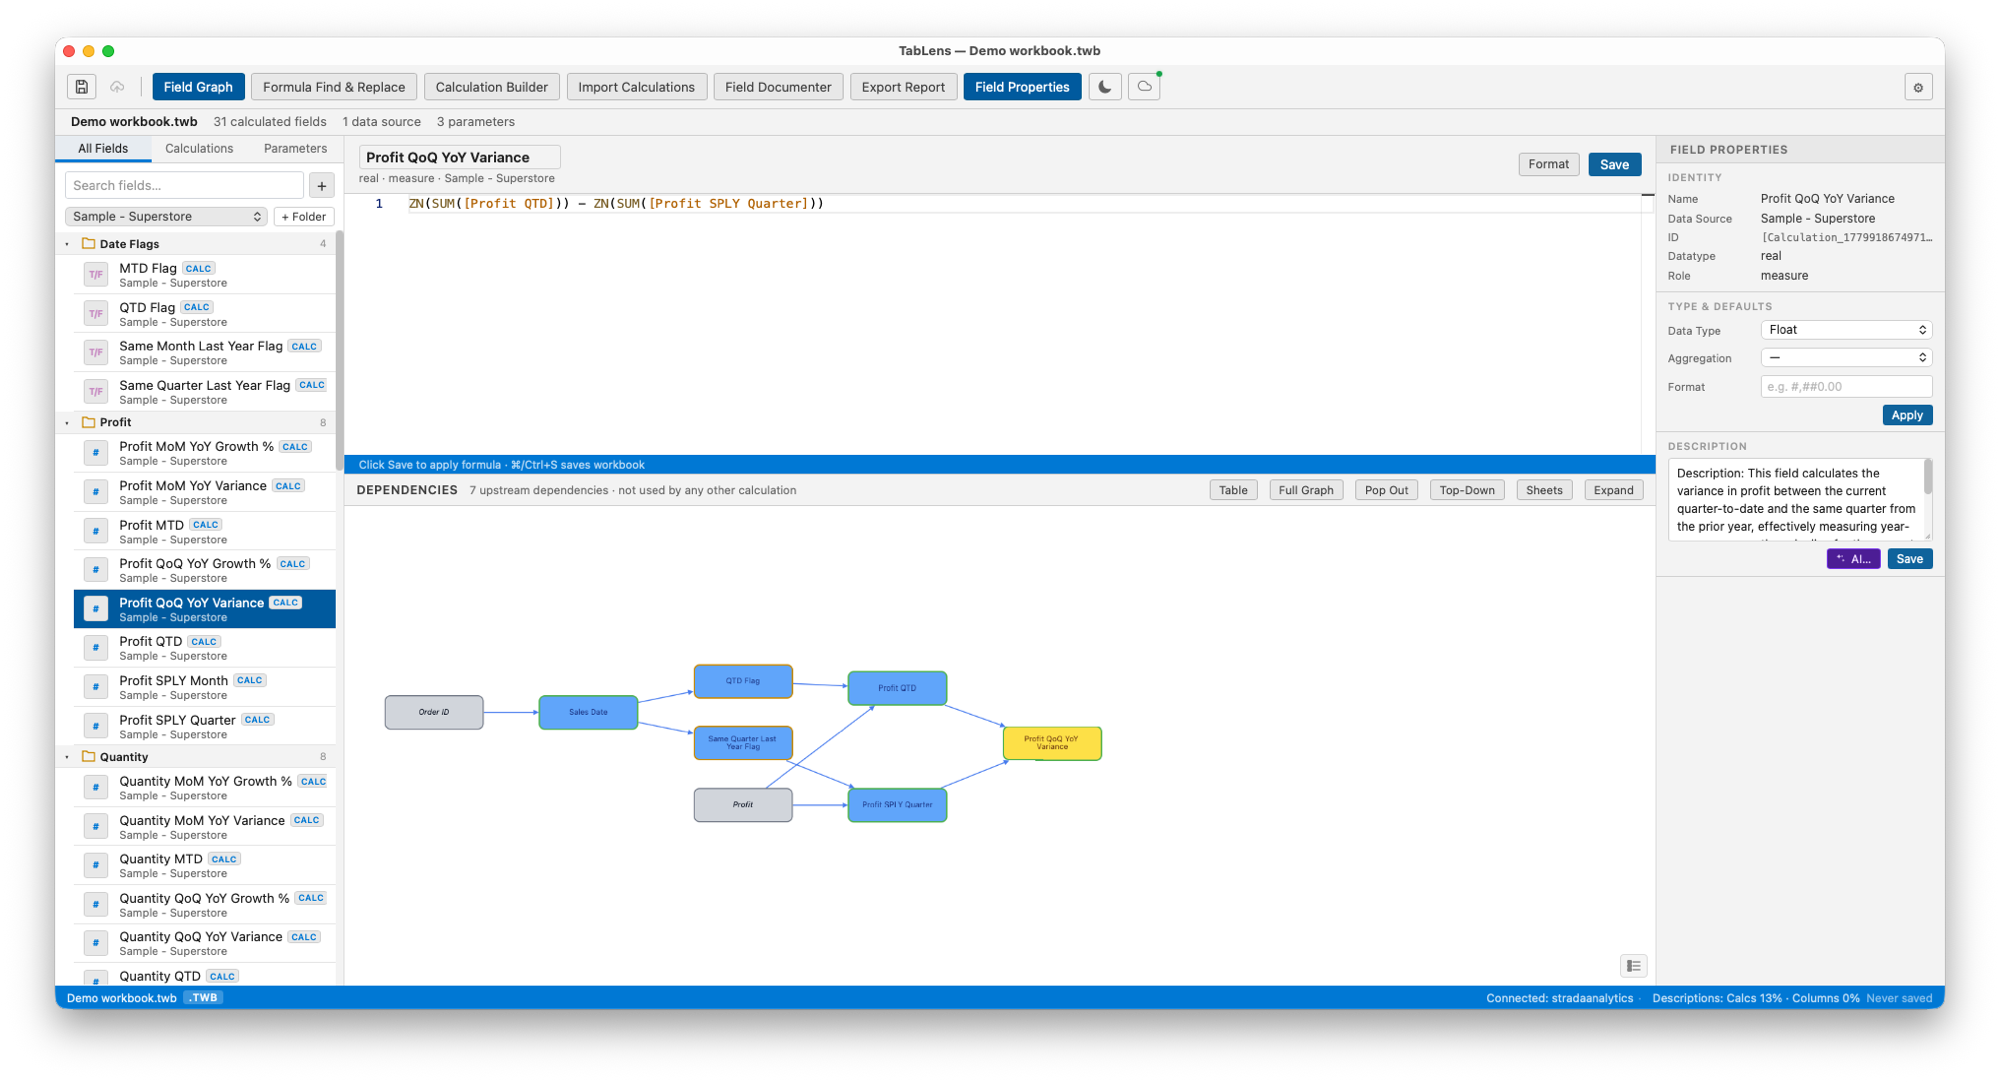Open the Field Documenter
2000x1082 pixels.
click(778, 87)
